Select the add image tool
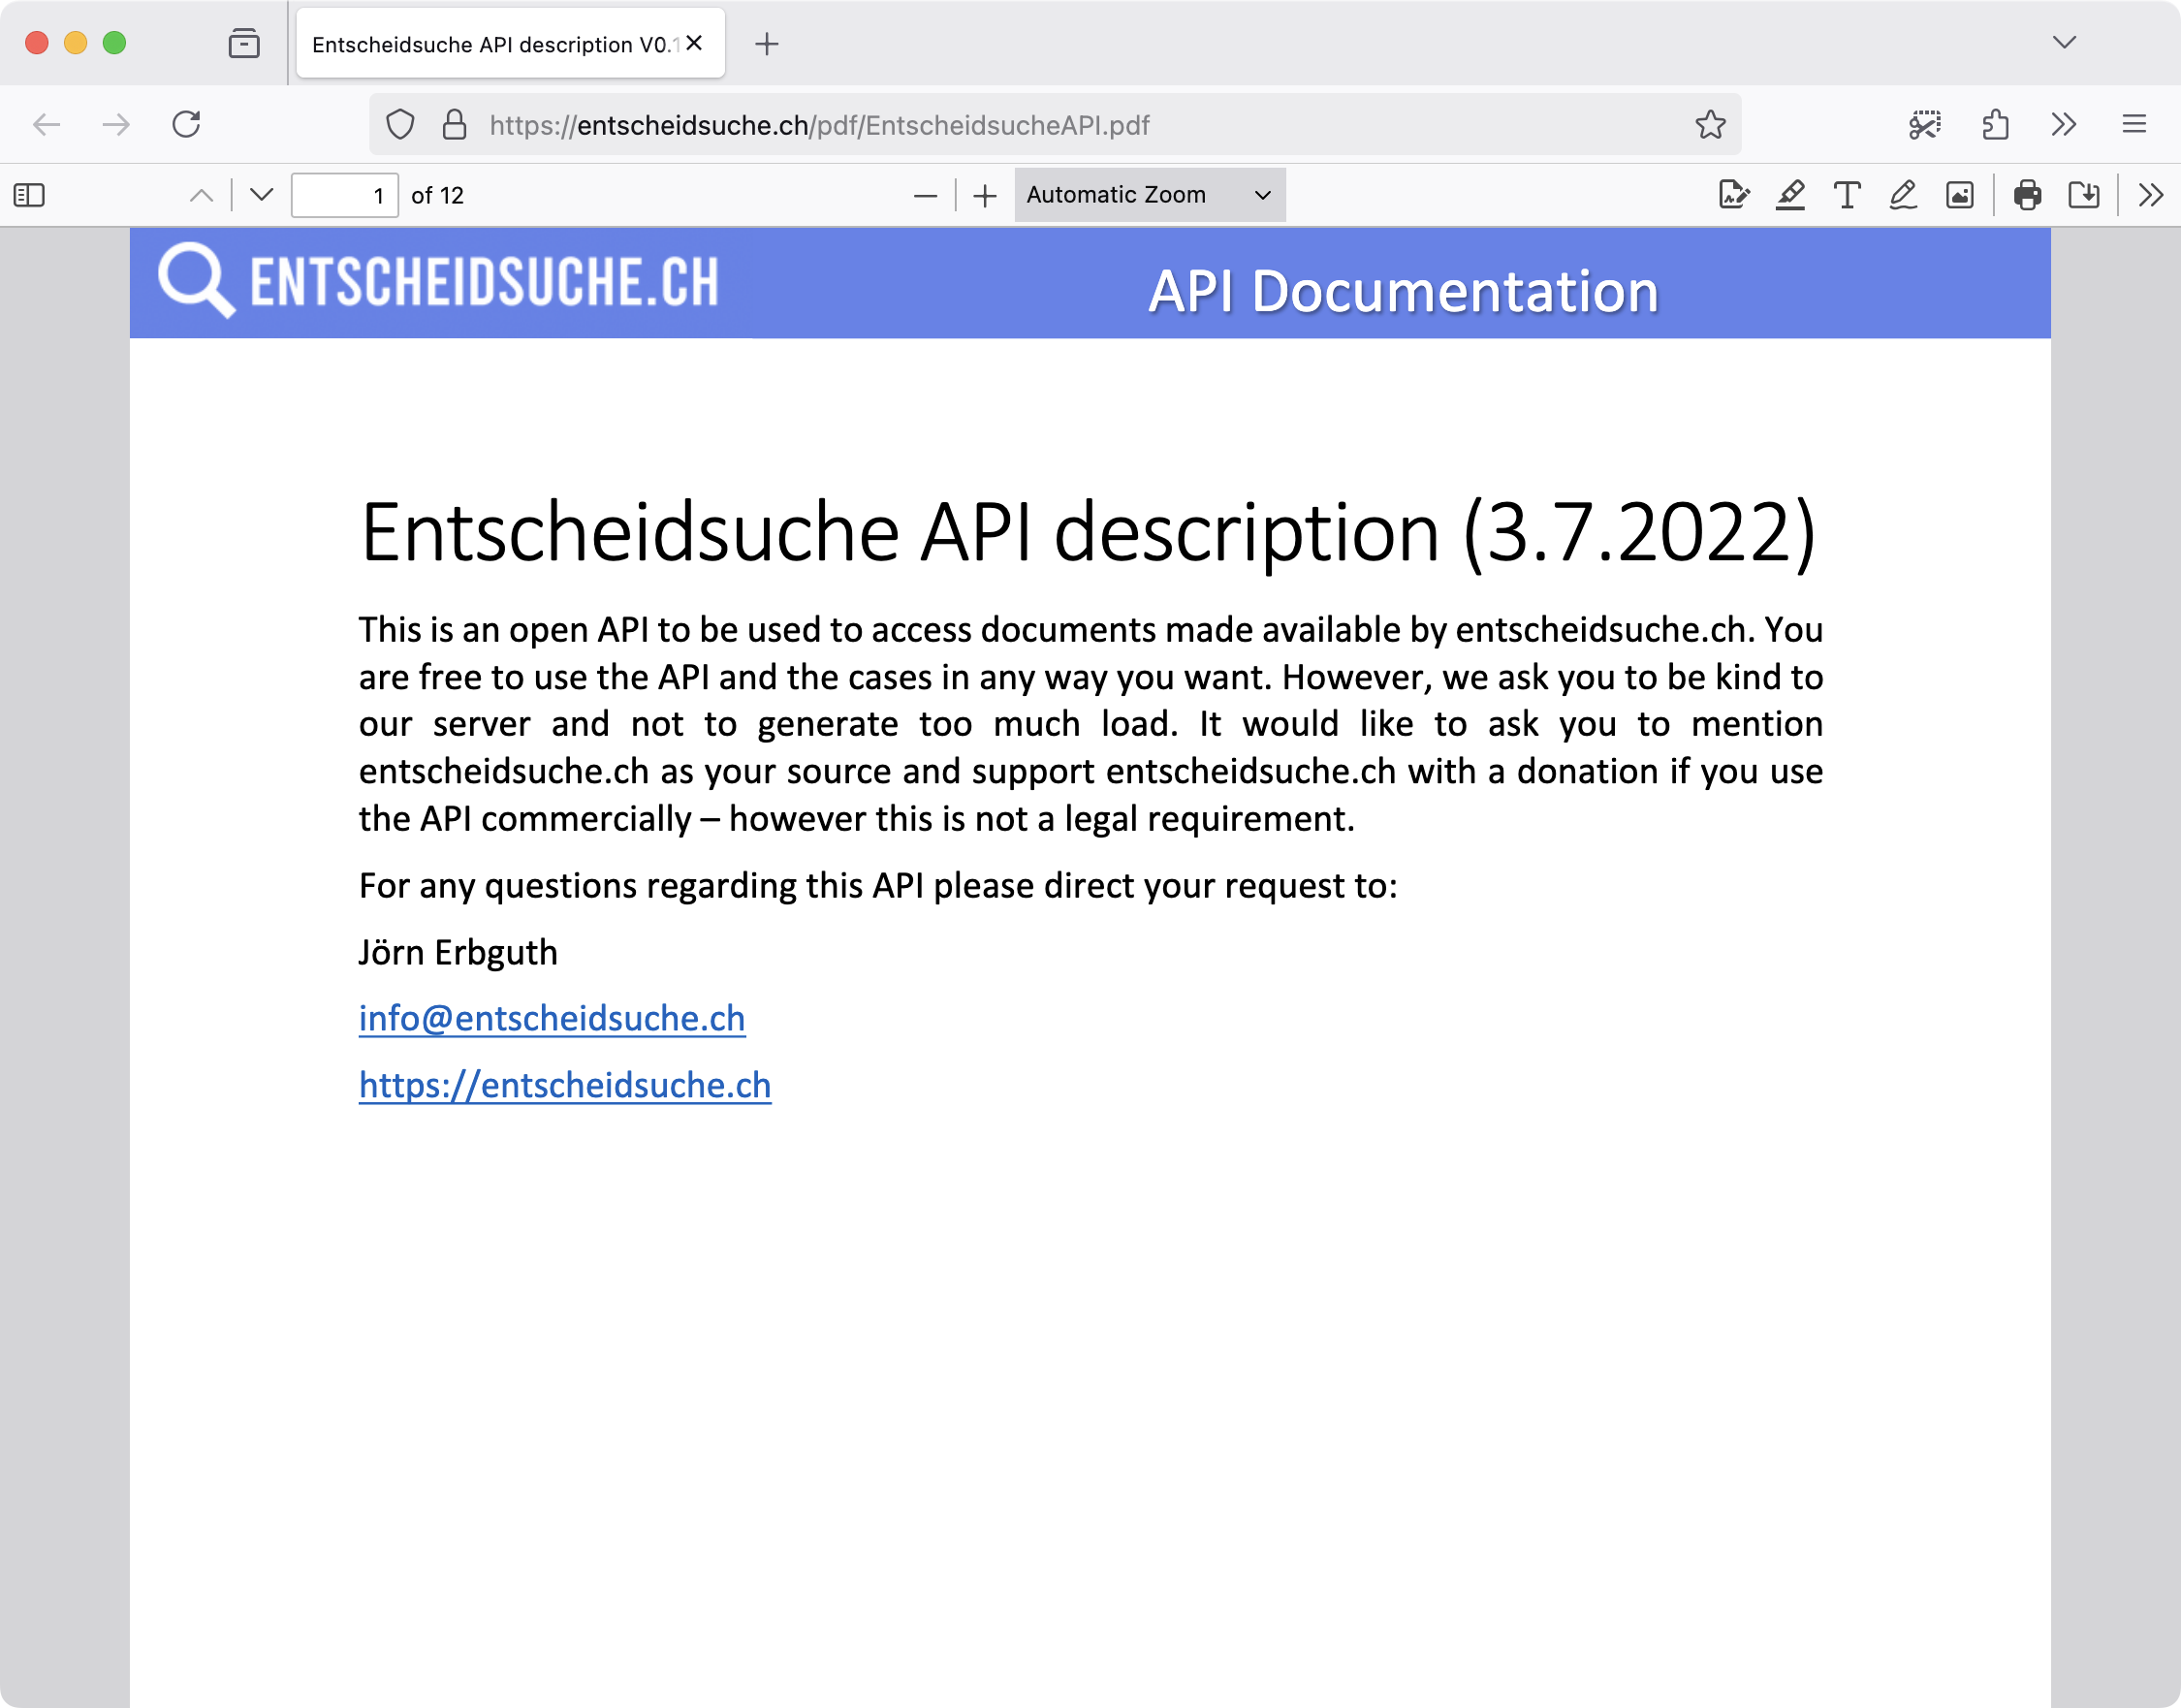 (x=1960, y=195)
